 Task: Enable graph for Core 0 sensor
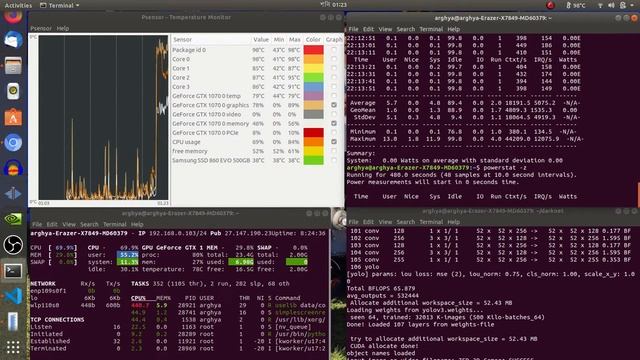coord(334,59)
